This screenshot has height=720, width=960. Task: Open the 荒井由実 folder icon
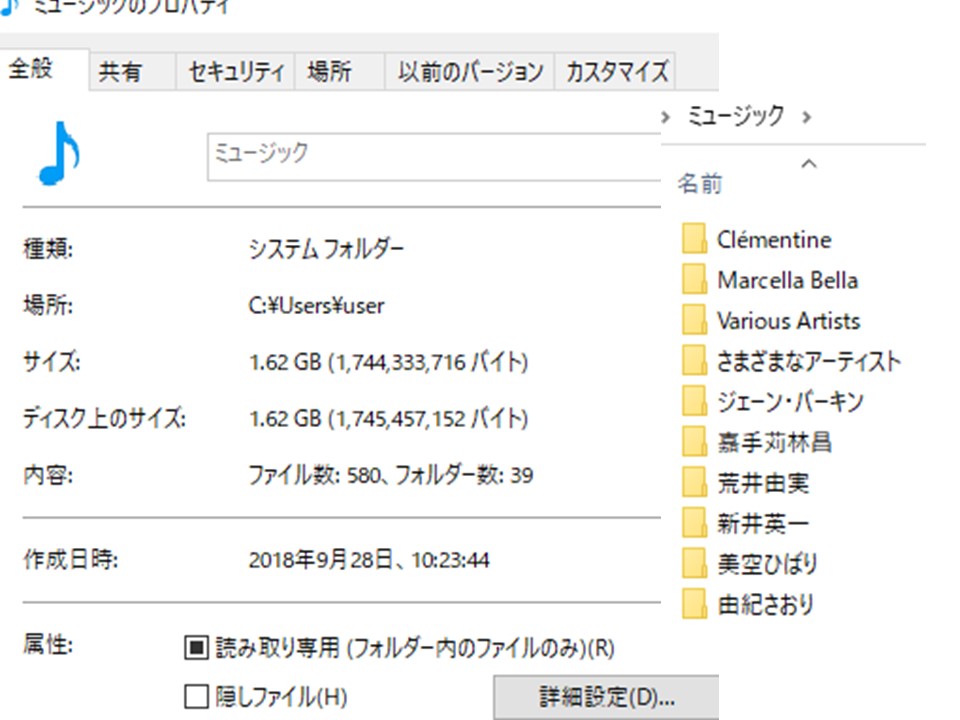click(x=694, y=483)
